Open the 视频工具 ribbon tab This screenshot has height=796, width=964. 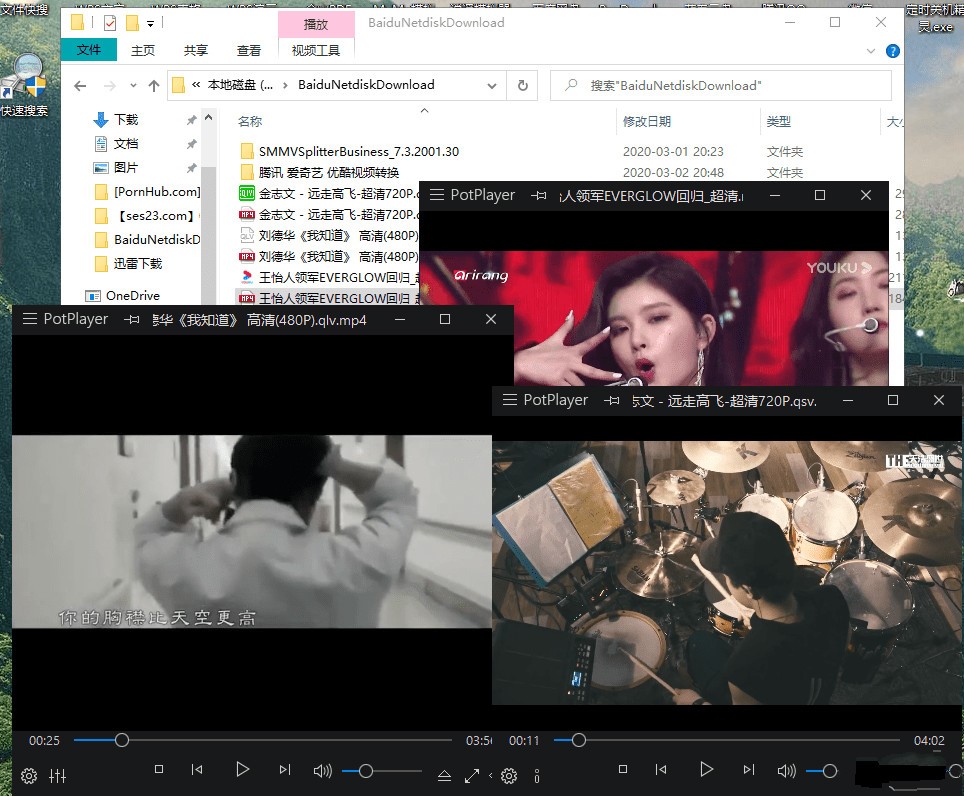(x=316, y=50)
